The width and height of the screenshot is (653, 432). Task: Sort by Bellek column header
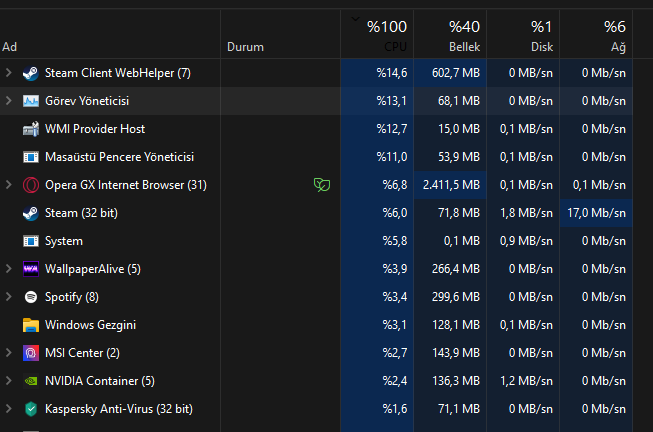(x=450, y=34)
